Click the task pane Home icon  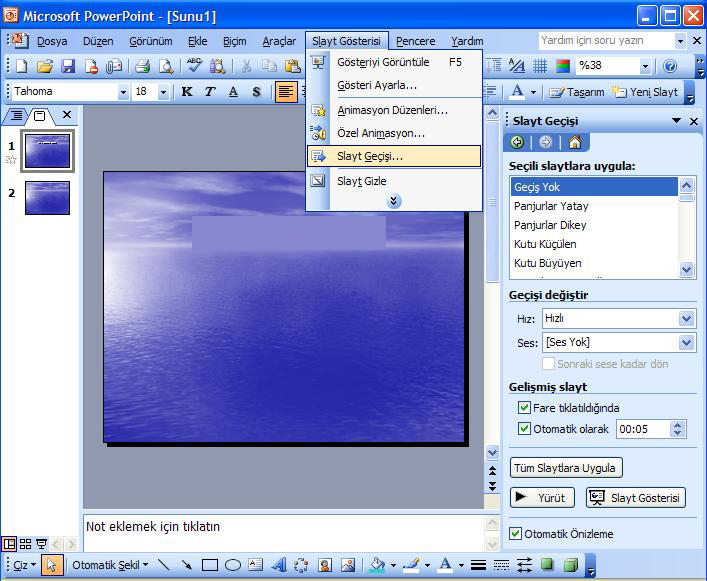coord(574,142)
